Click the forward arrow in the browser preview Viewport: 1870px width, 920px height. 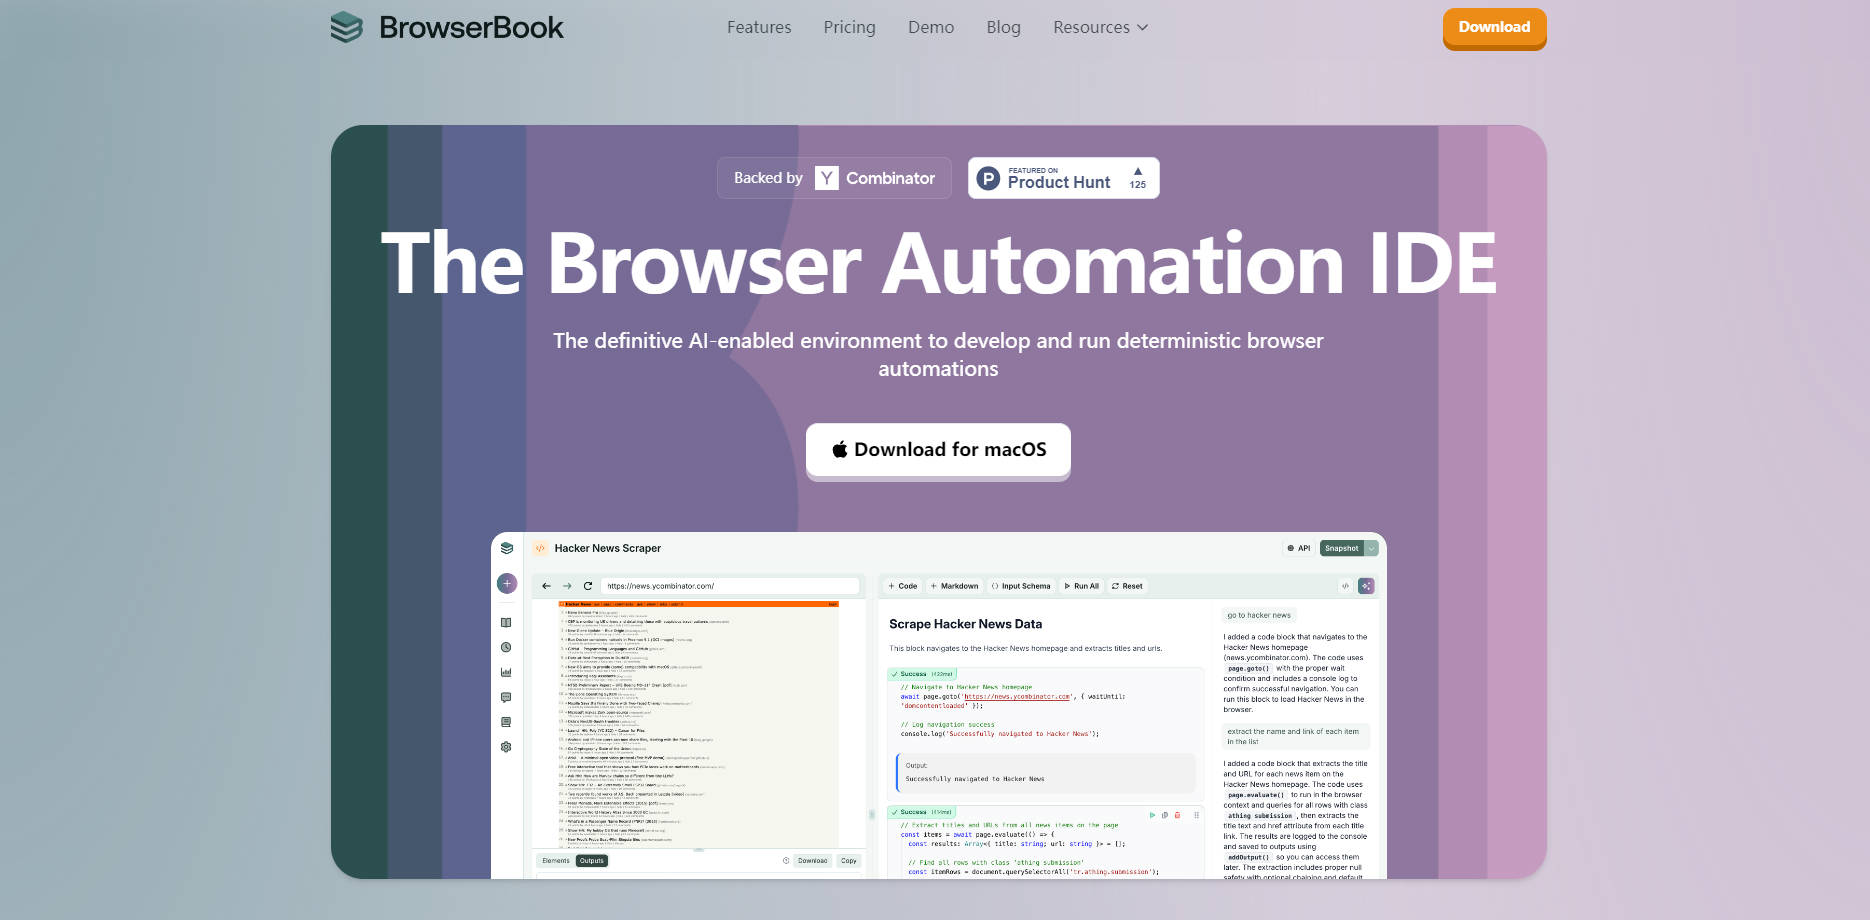coord(567,585)
